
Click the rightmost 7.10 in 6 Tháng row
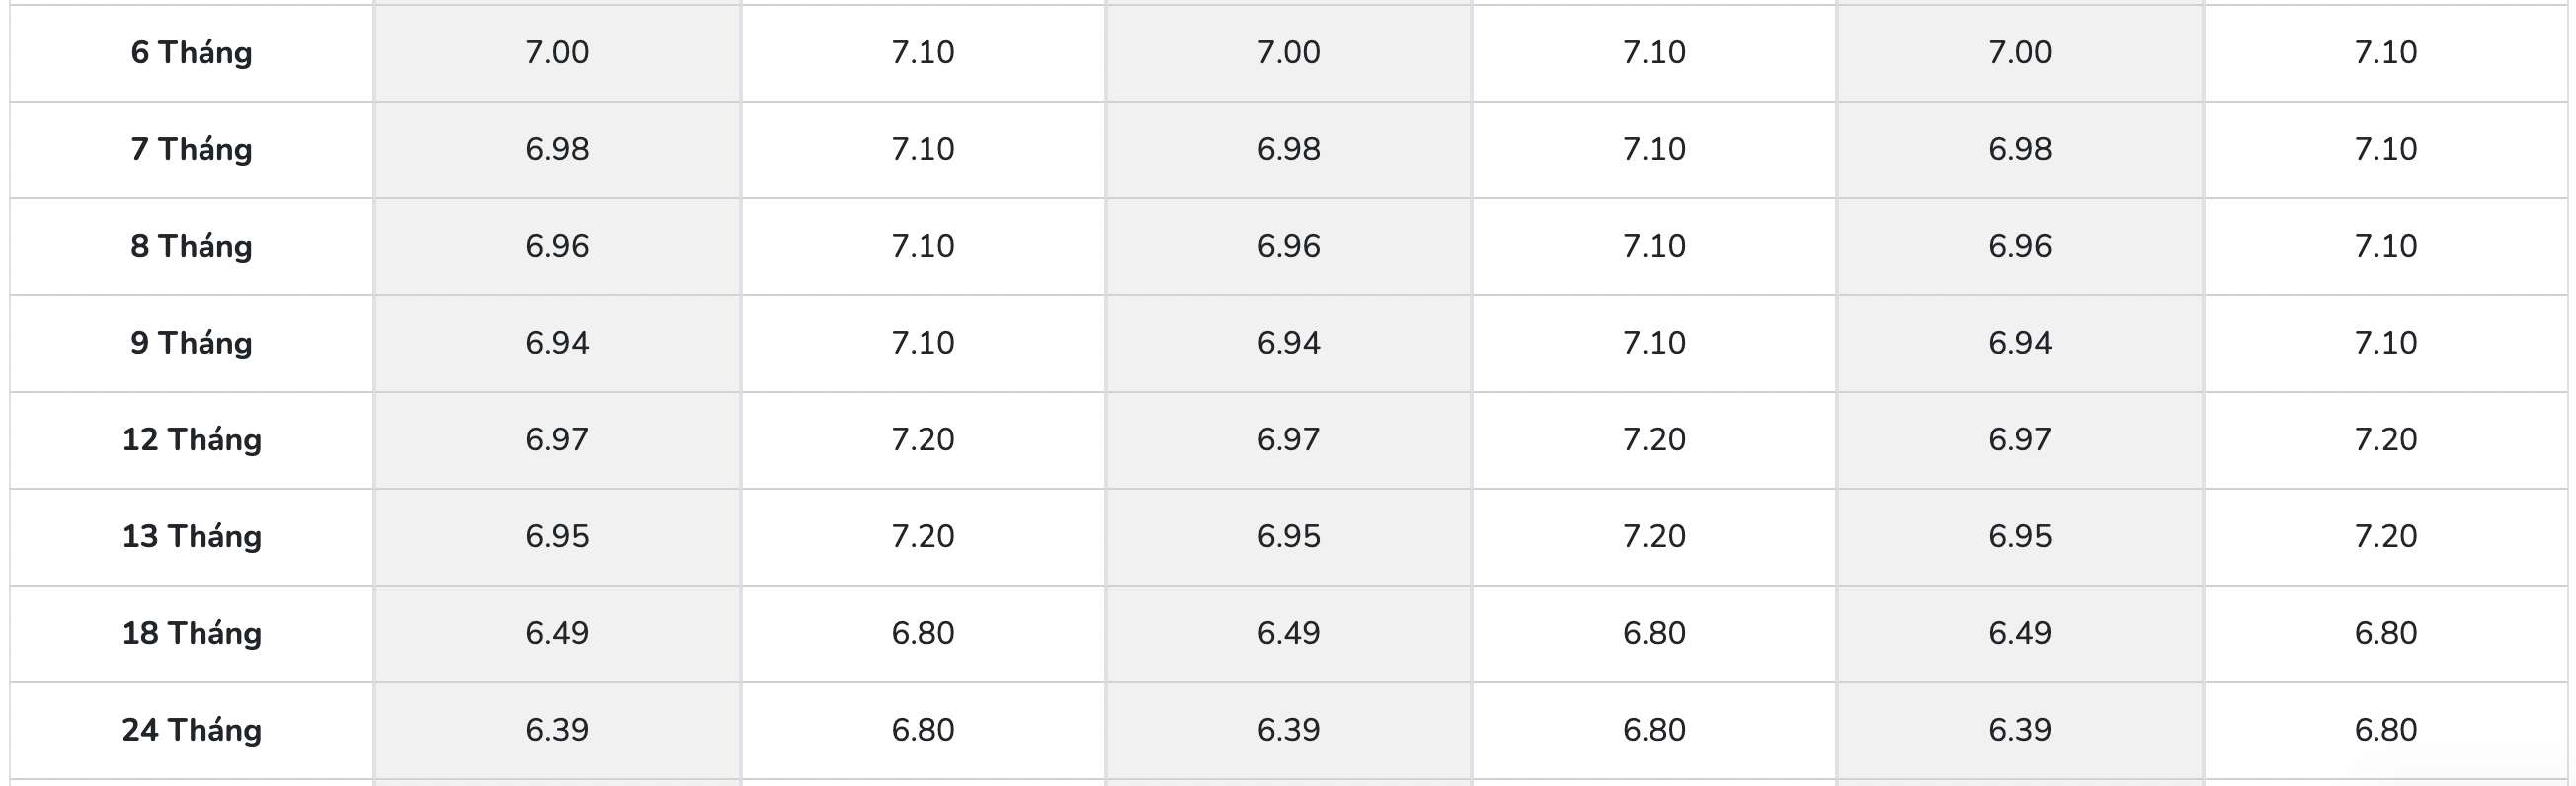[x=2385, y=52]
